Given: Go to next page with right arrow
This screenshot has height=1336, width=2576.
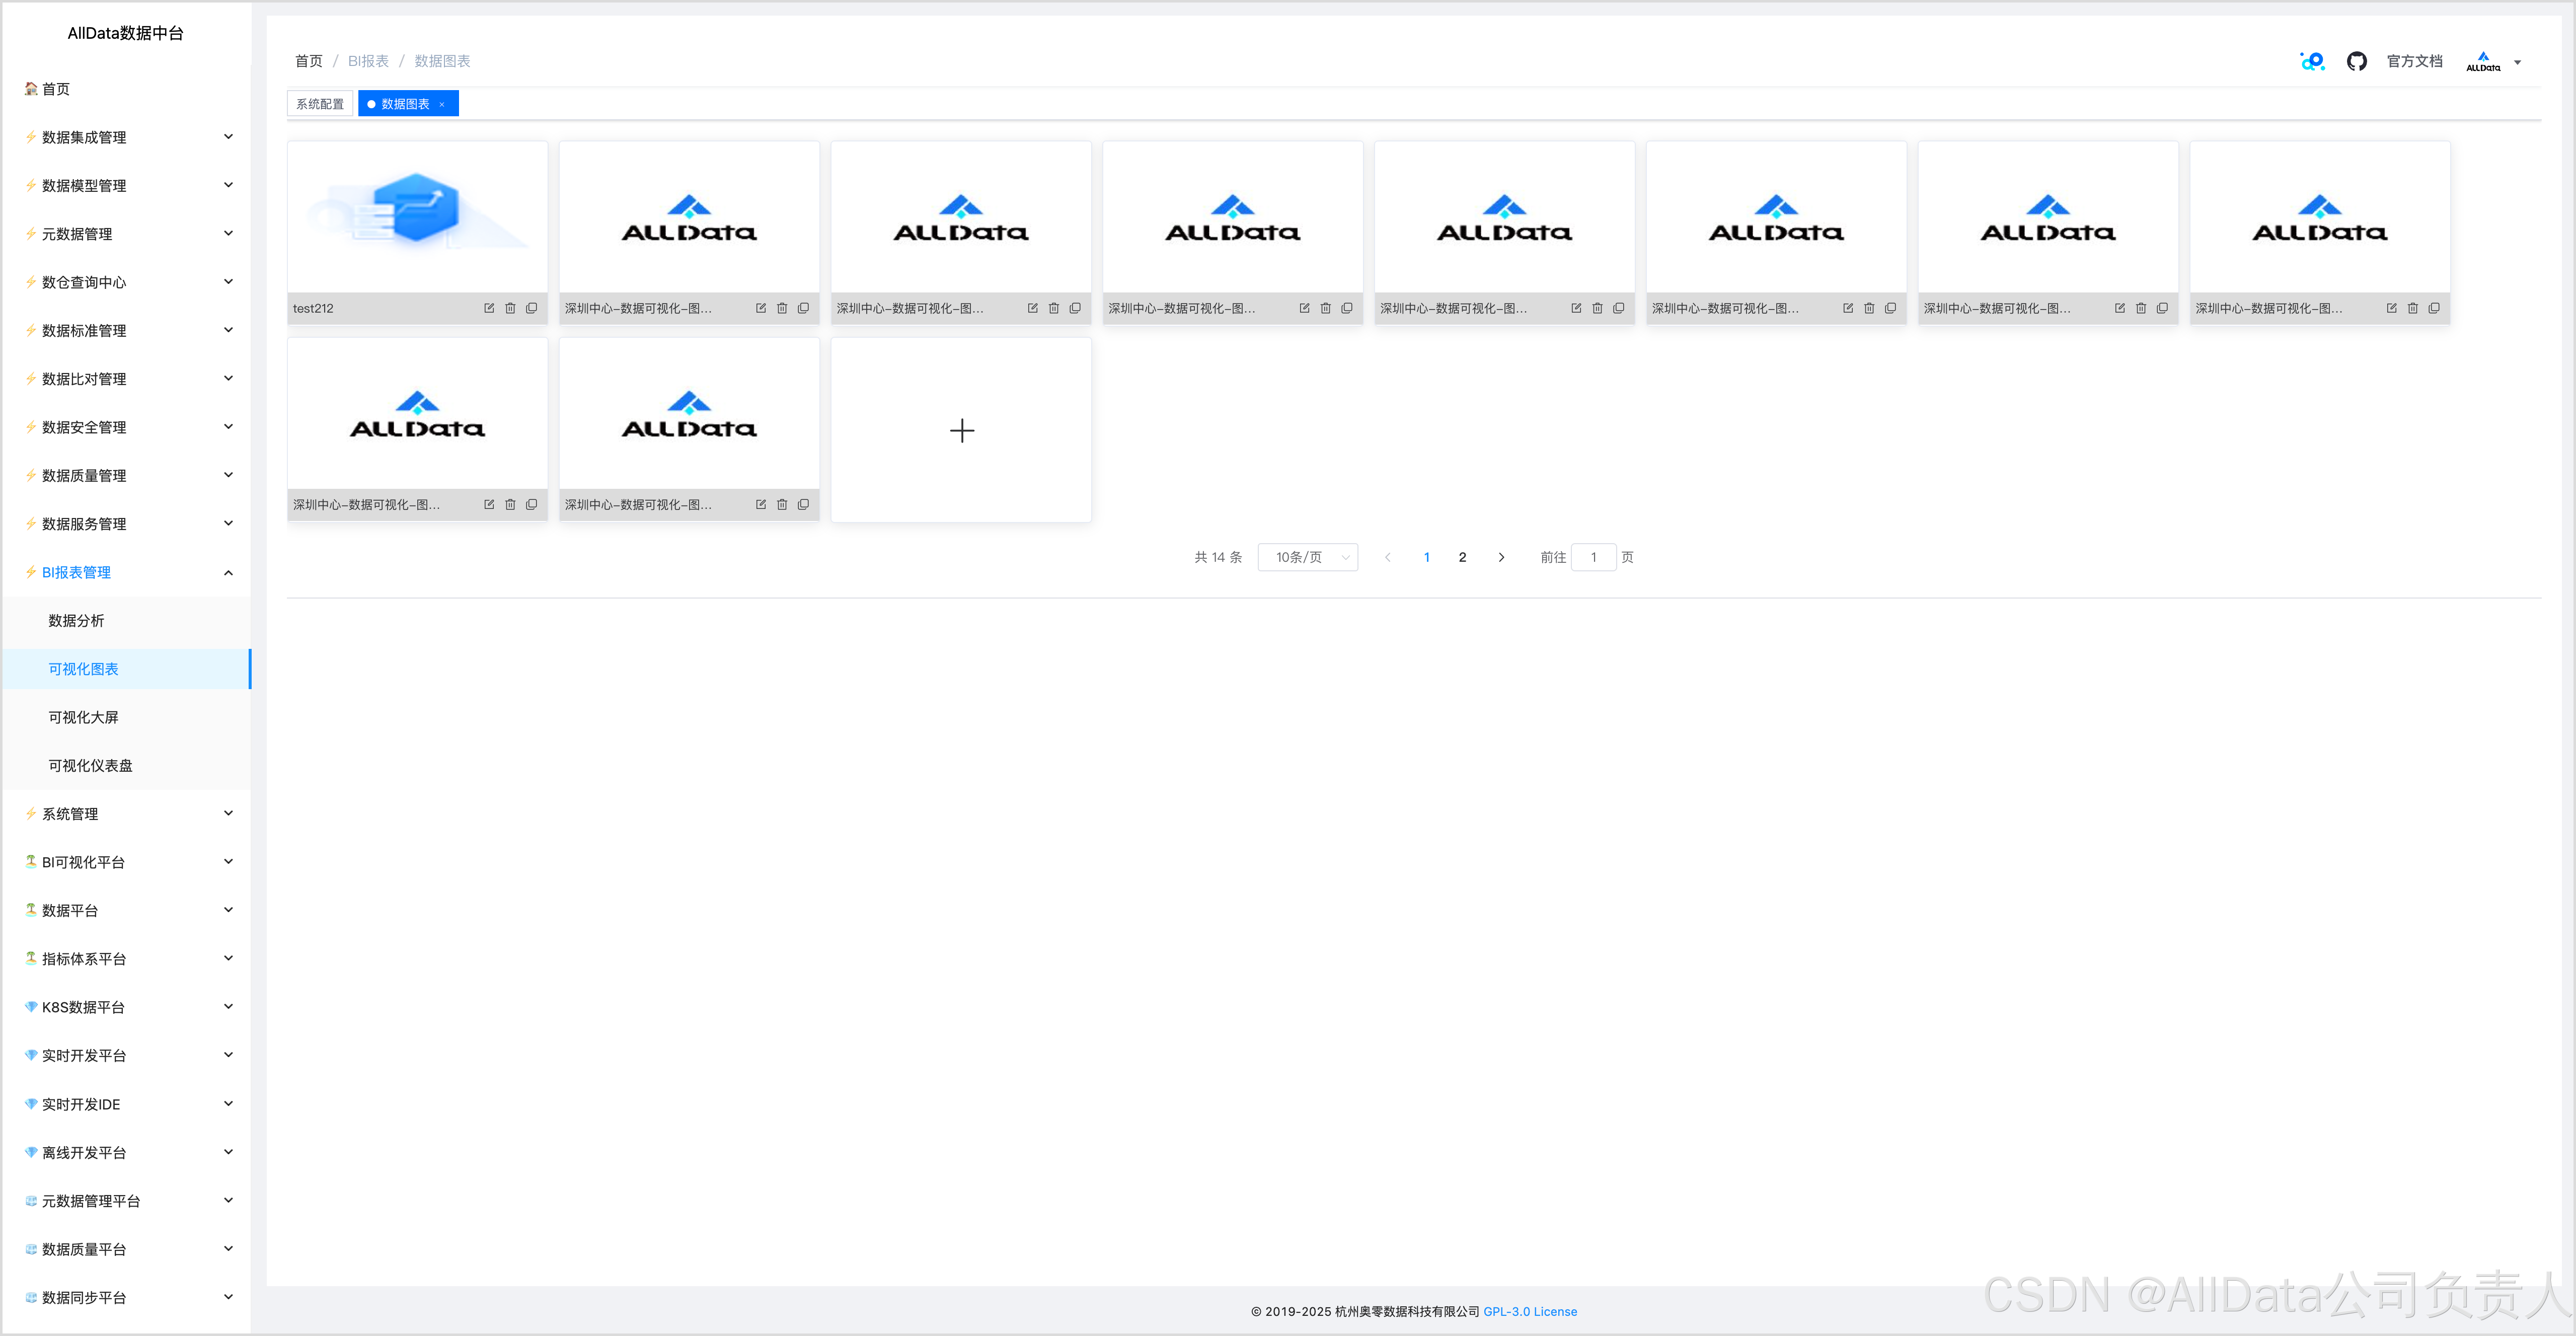Looking at the screenshot, I should [1500, 557].
